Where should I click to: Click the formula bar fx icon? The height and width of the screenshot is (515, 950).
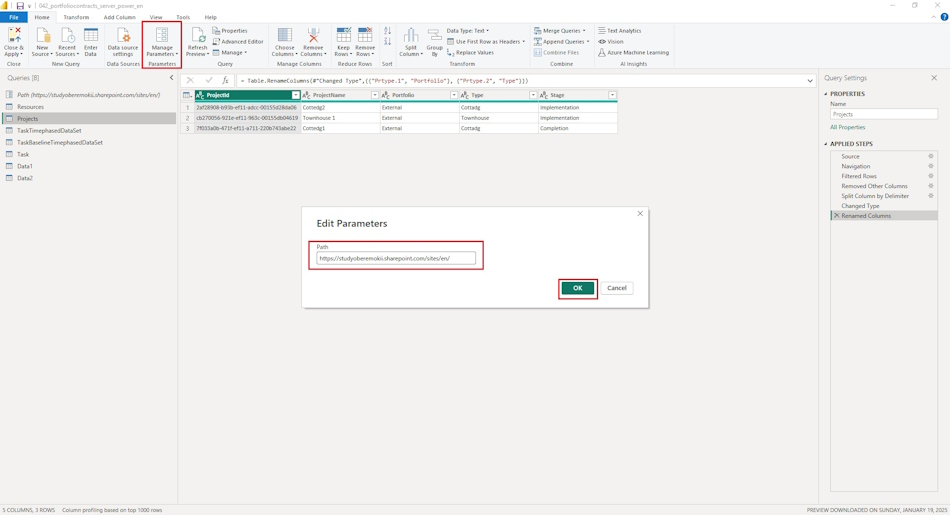tap(225, 81)
